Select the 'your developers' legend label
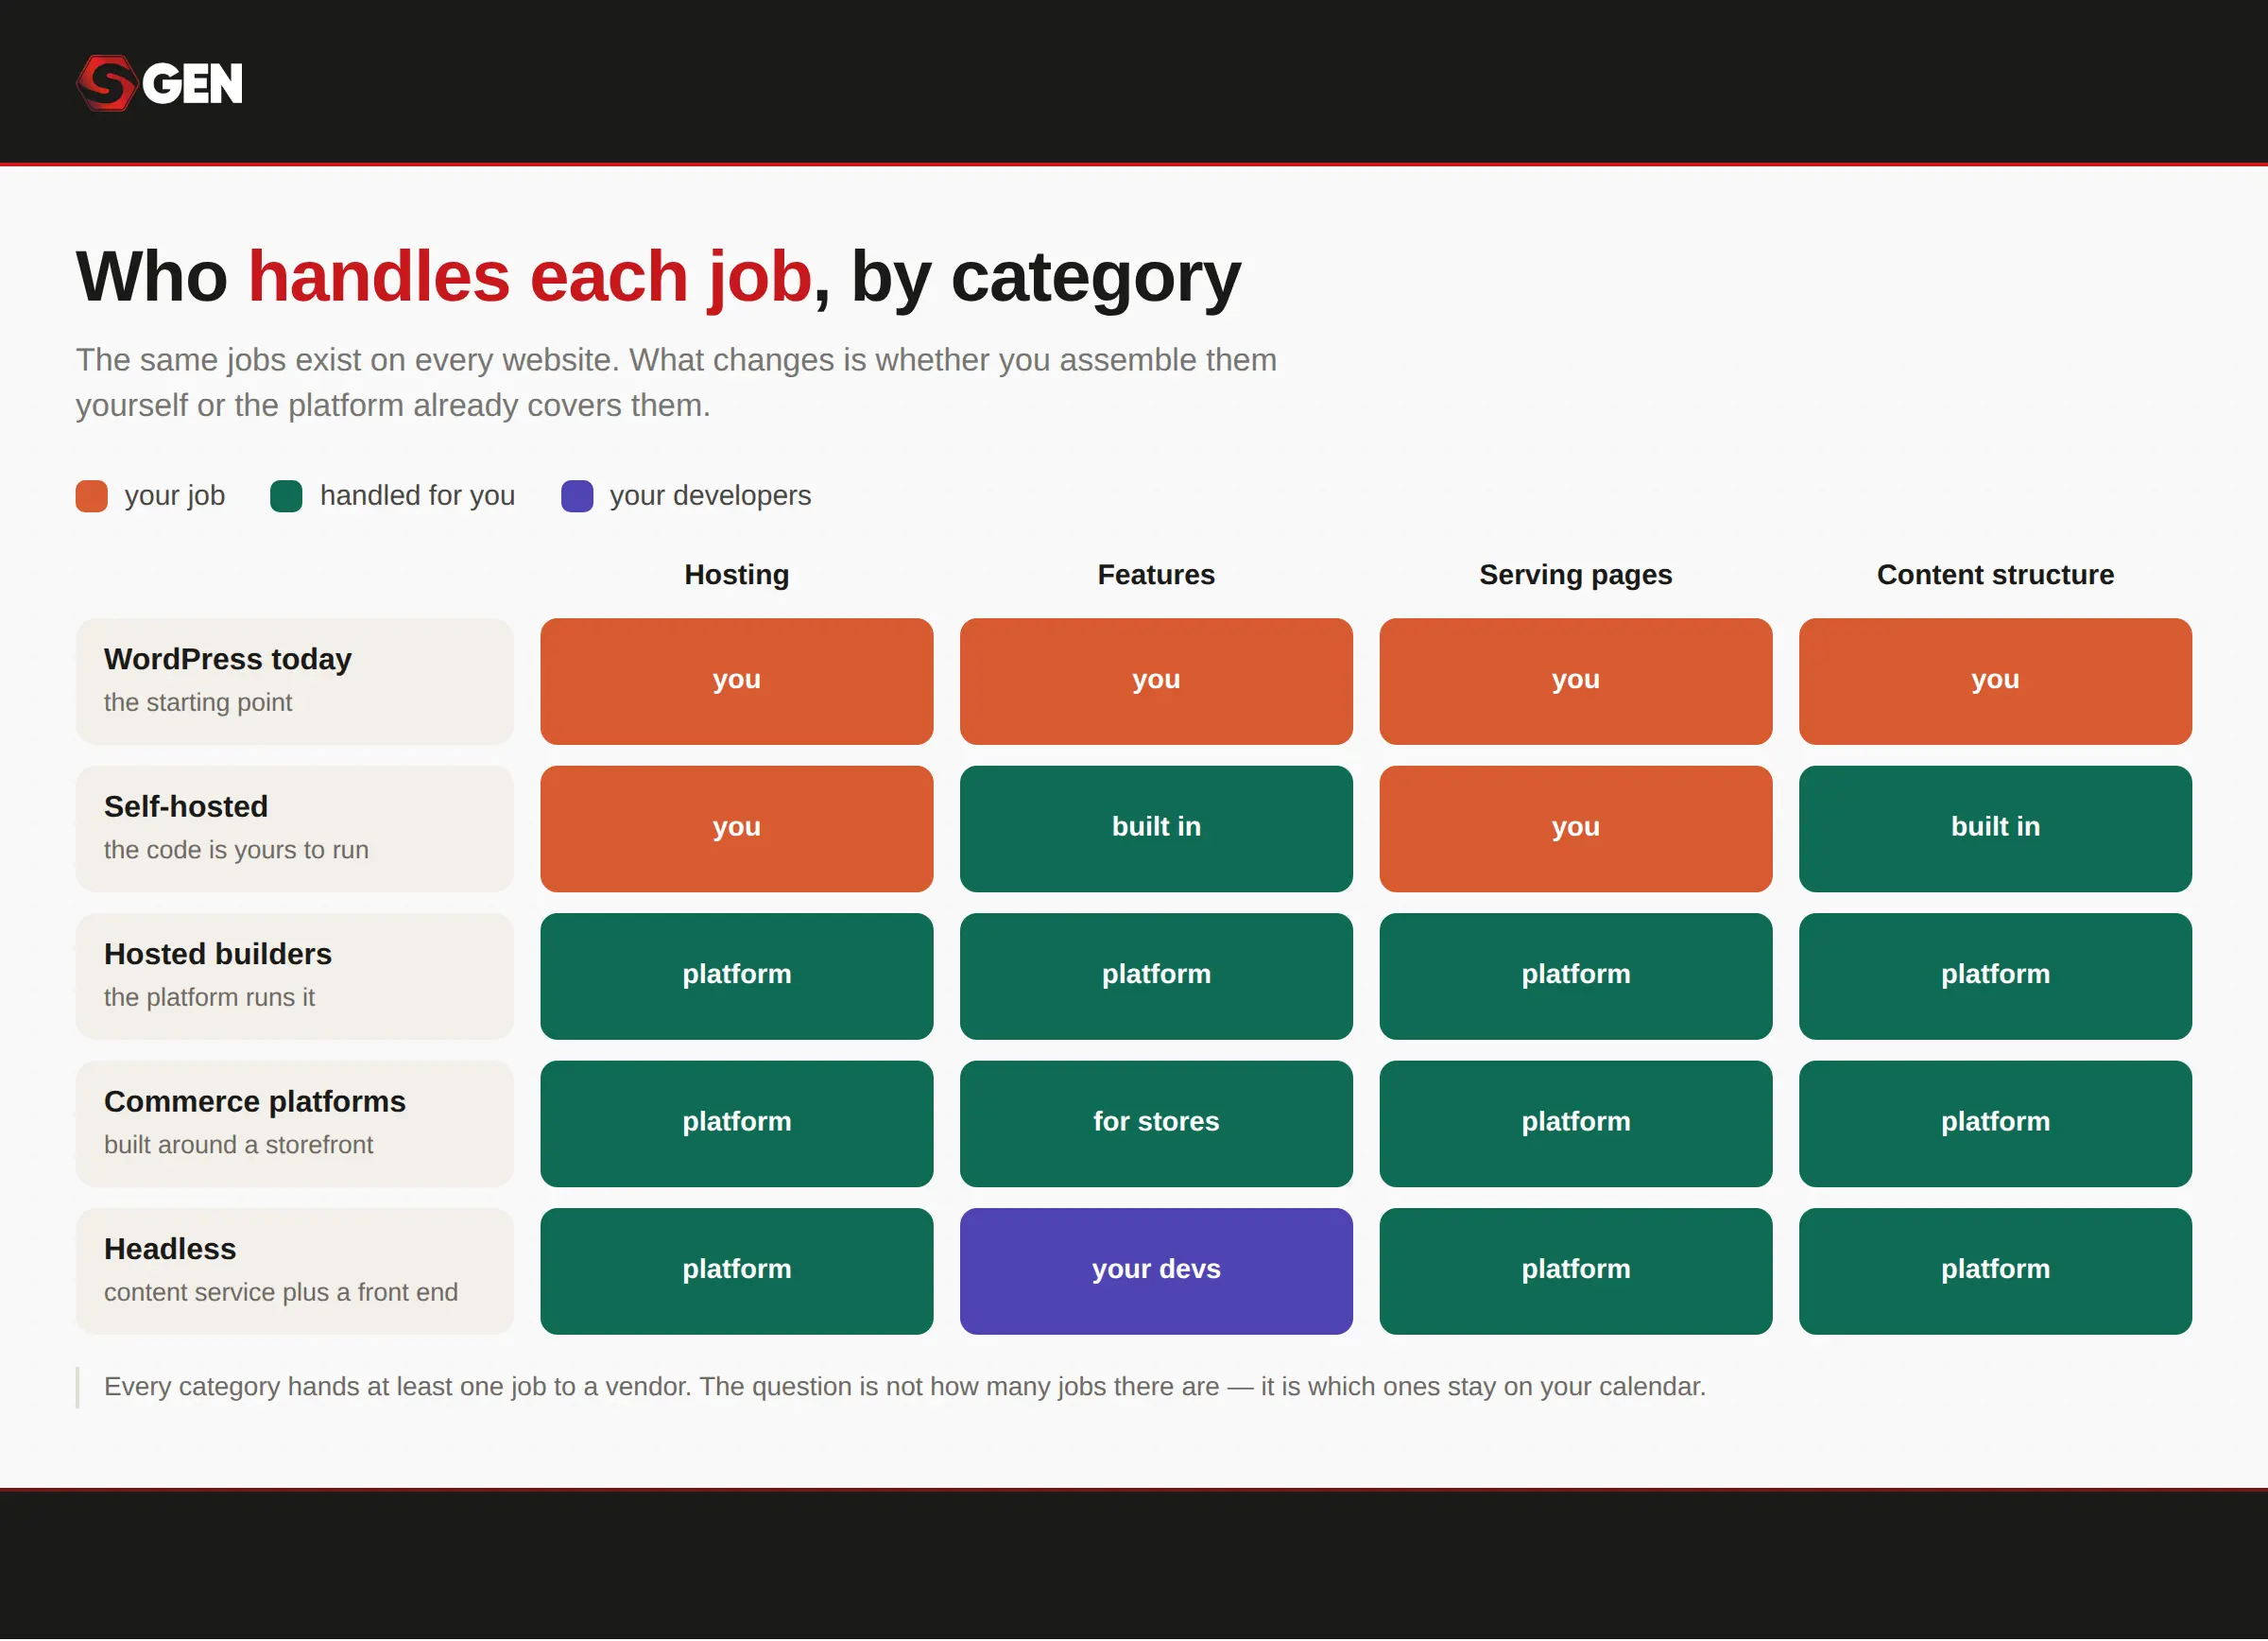The width and height of the screenshot is (2268, 1641). [x=710, y=496]
